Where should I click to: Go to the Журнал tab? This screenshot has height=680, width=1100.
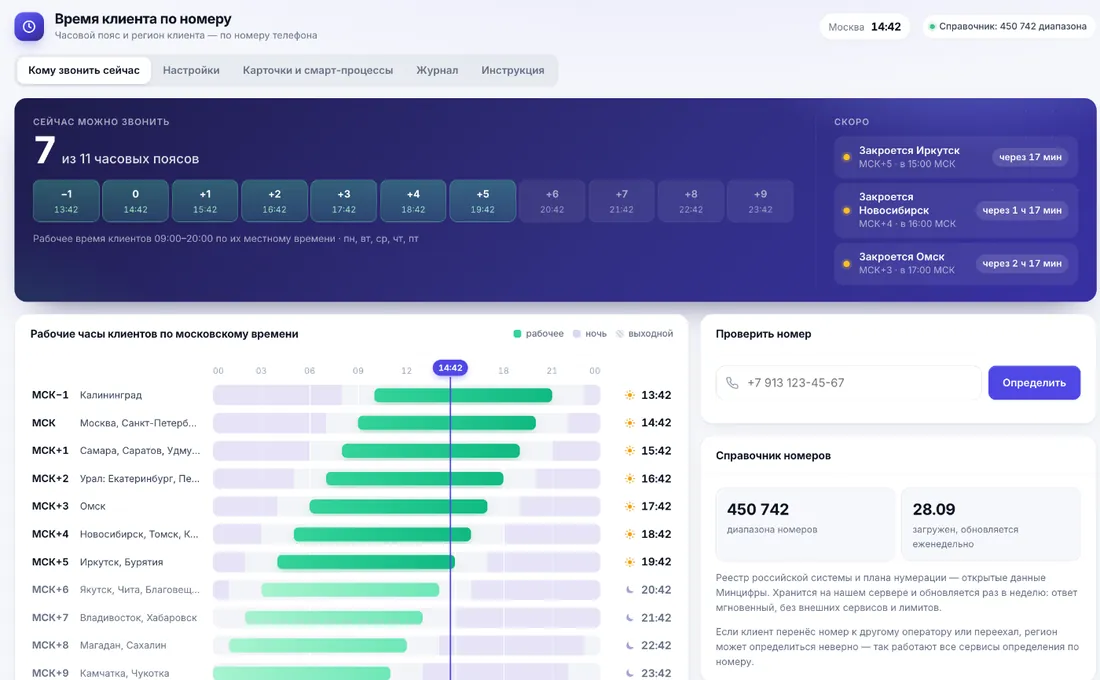437,70
